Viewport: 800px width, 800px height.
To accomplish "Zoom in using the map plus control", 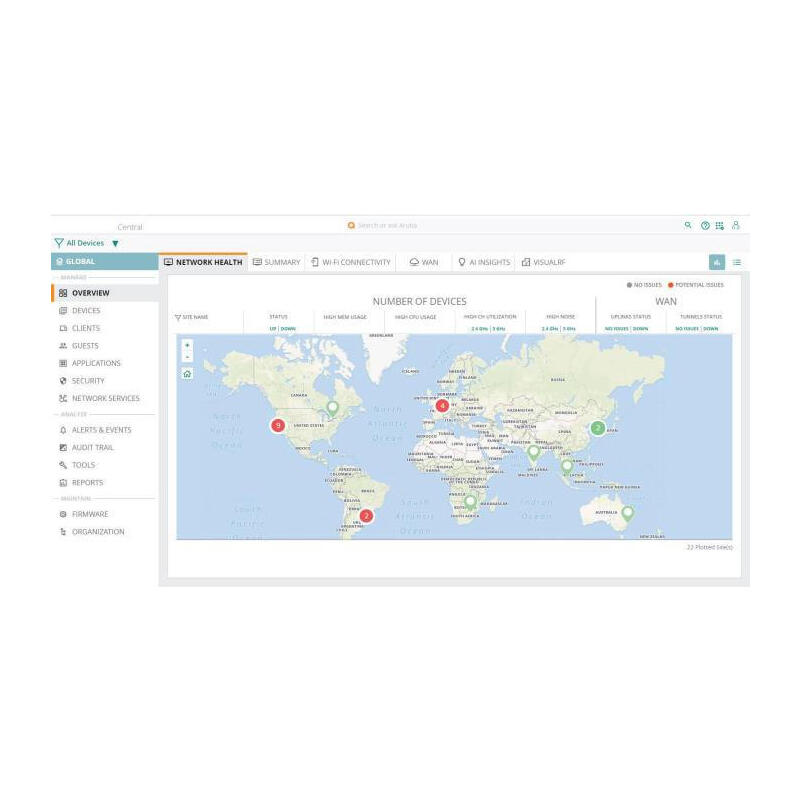I will pyautogui.click(x=186, y=346).
